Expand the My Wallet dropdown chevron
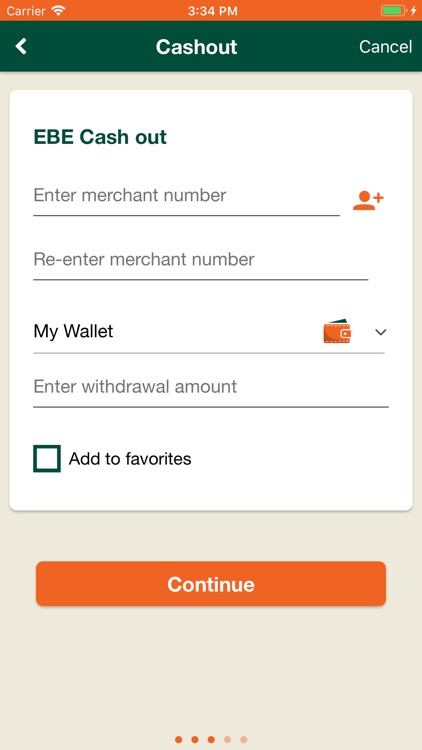422x750 pixels. (x=380, y=332)
